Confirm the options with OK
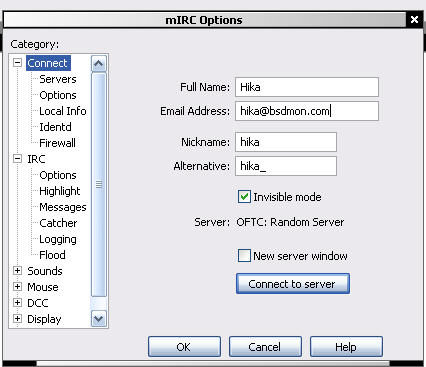The height and width of the screenshot is (367, 426). (x=184, y=347)
